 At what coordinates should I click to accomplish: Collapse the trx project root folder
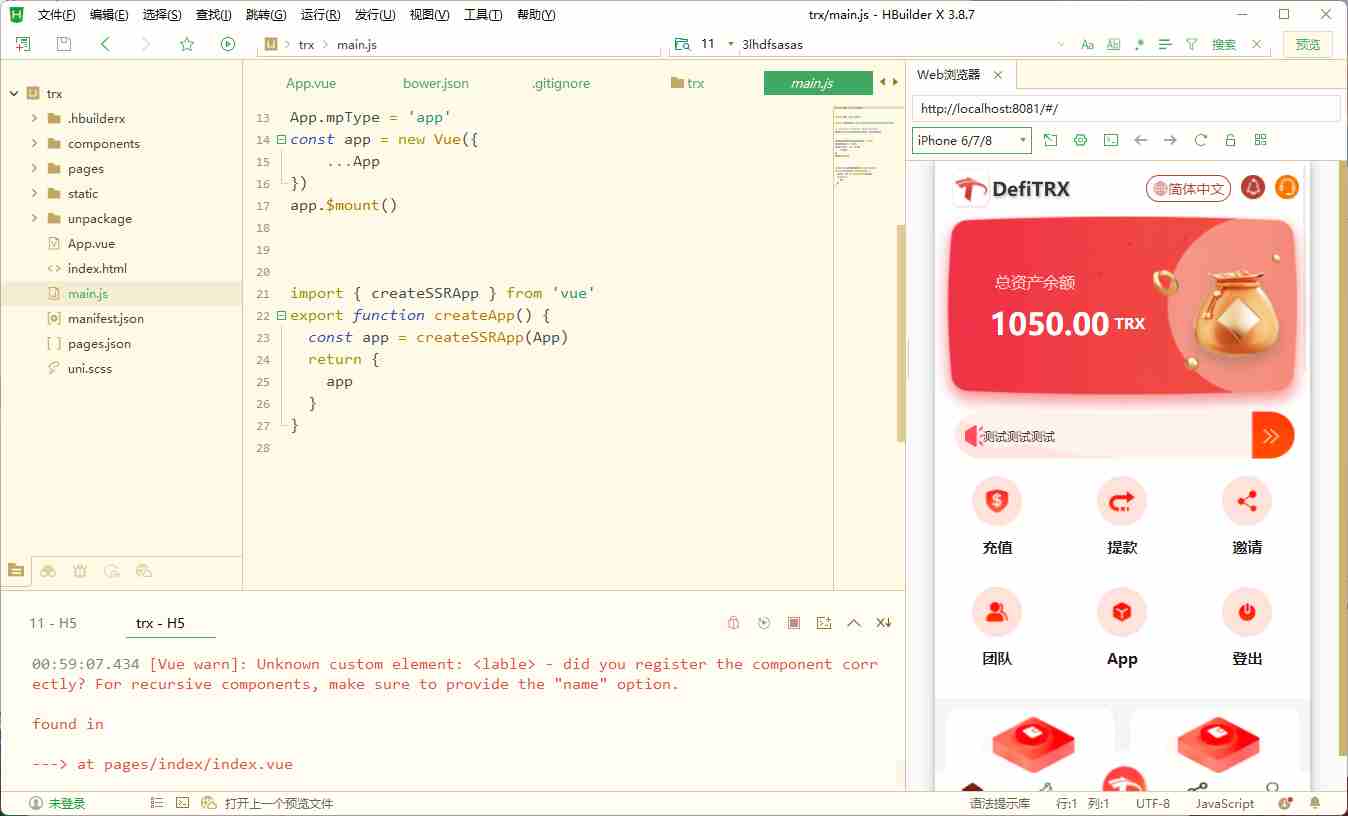[14, 94]
